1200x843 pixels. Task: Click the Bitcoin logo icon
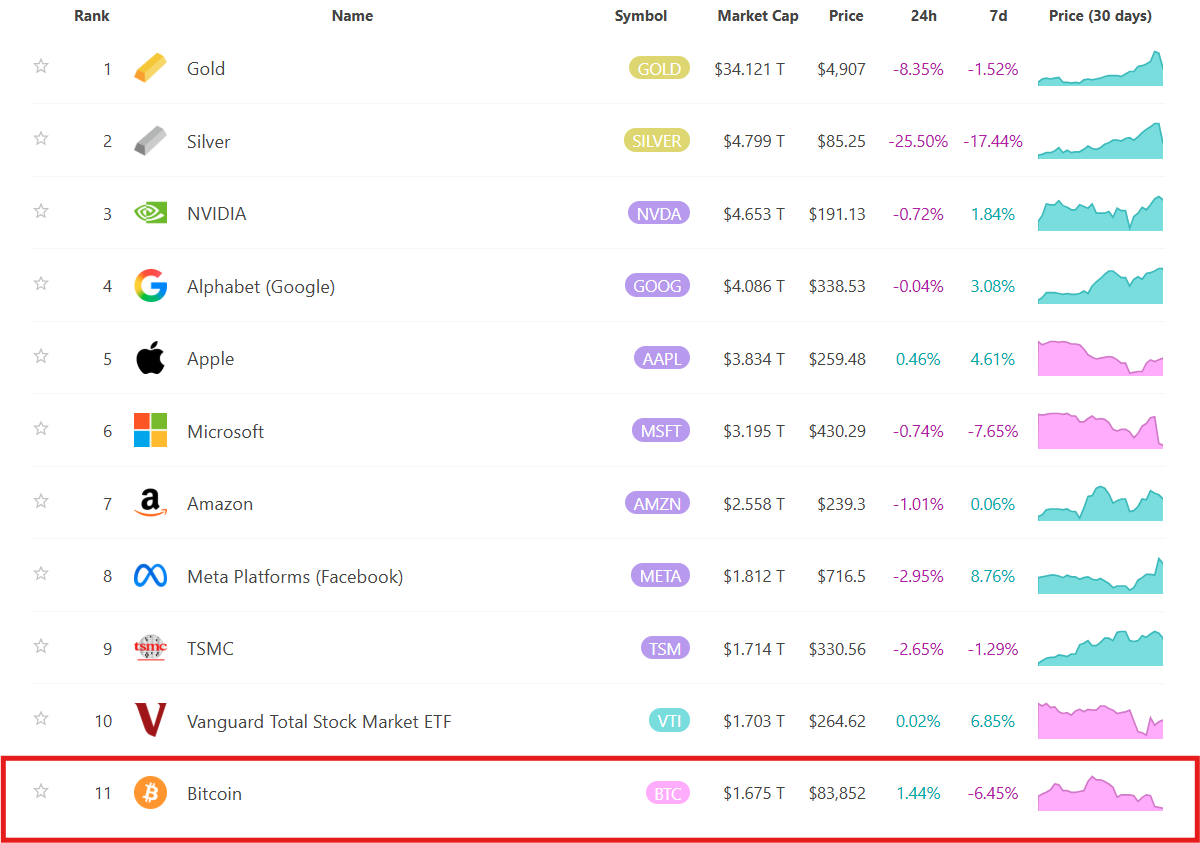click(x=151, y=793)
